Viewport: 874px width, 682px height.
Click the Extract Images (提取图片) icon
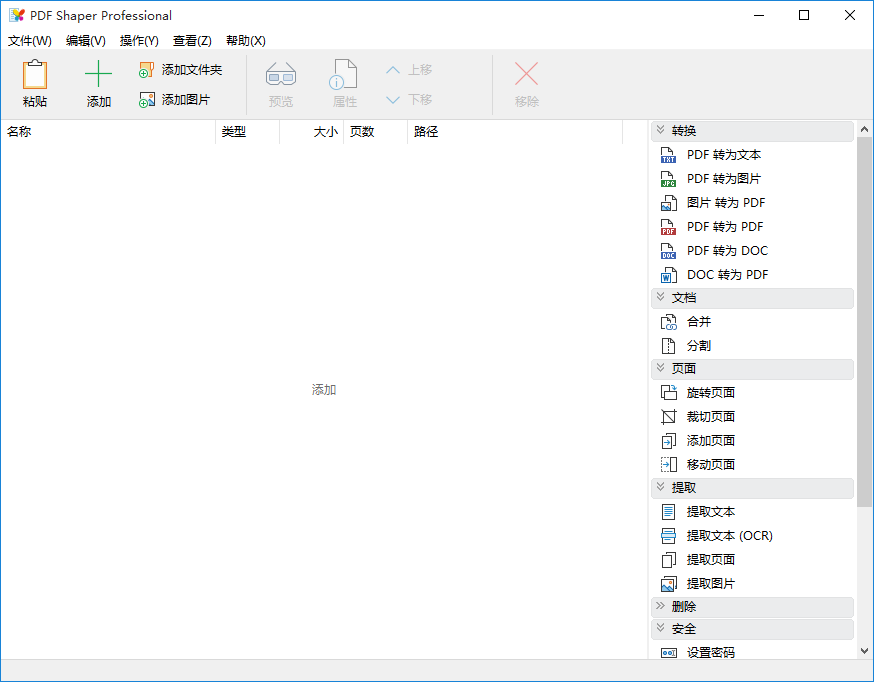click(668, 584)
